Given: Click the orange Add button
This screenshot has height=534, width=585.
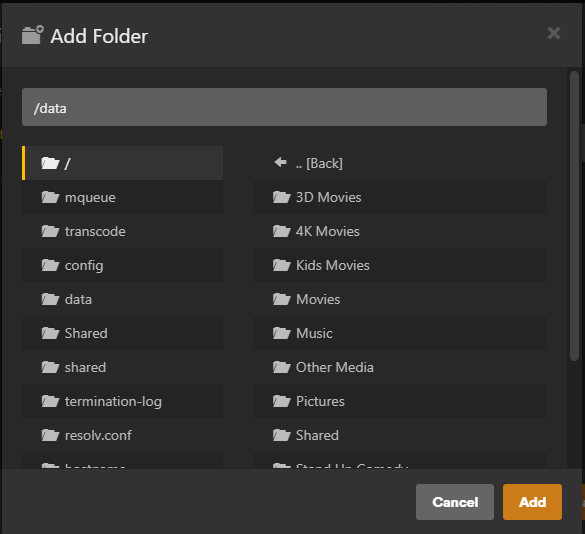Looking at the screenshot, I should pos(532,502).
